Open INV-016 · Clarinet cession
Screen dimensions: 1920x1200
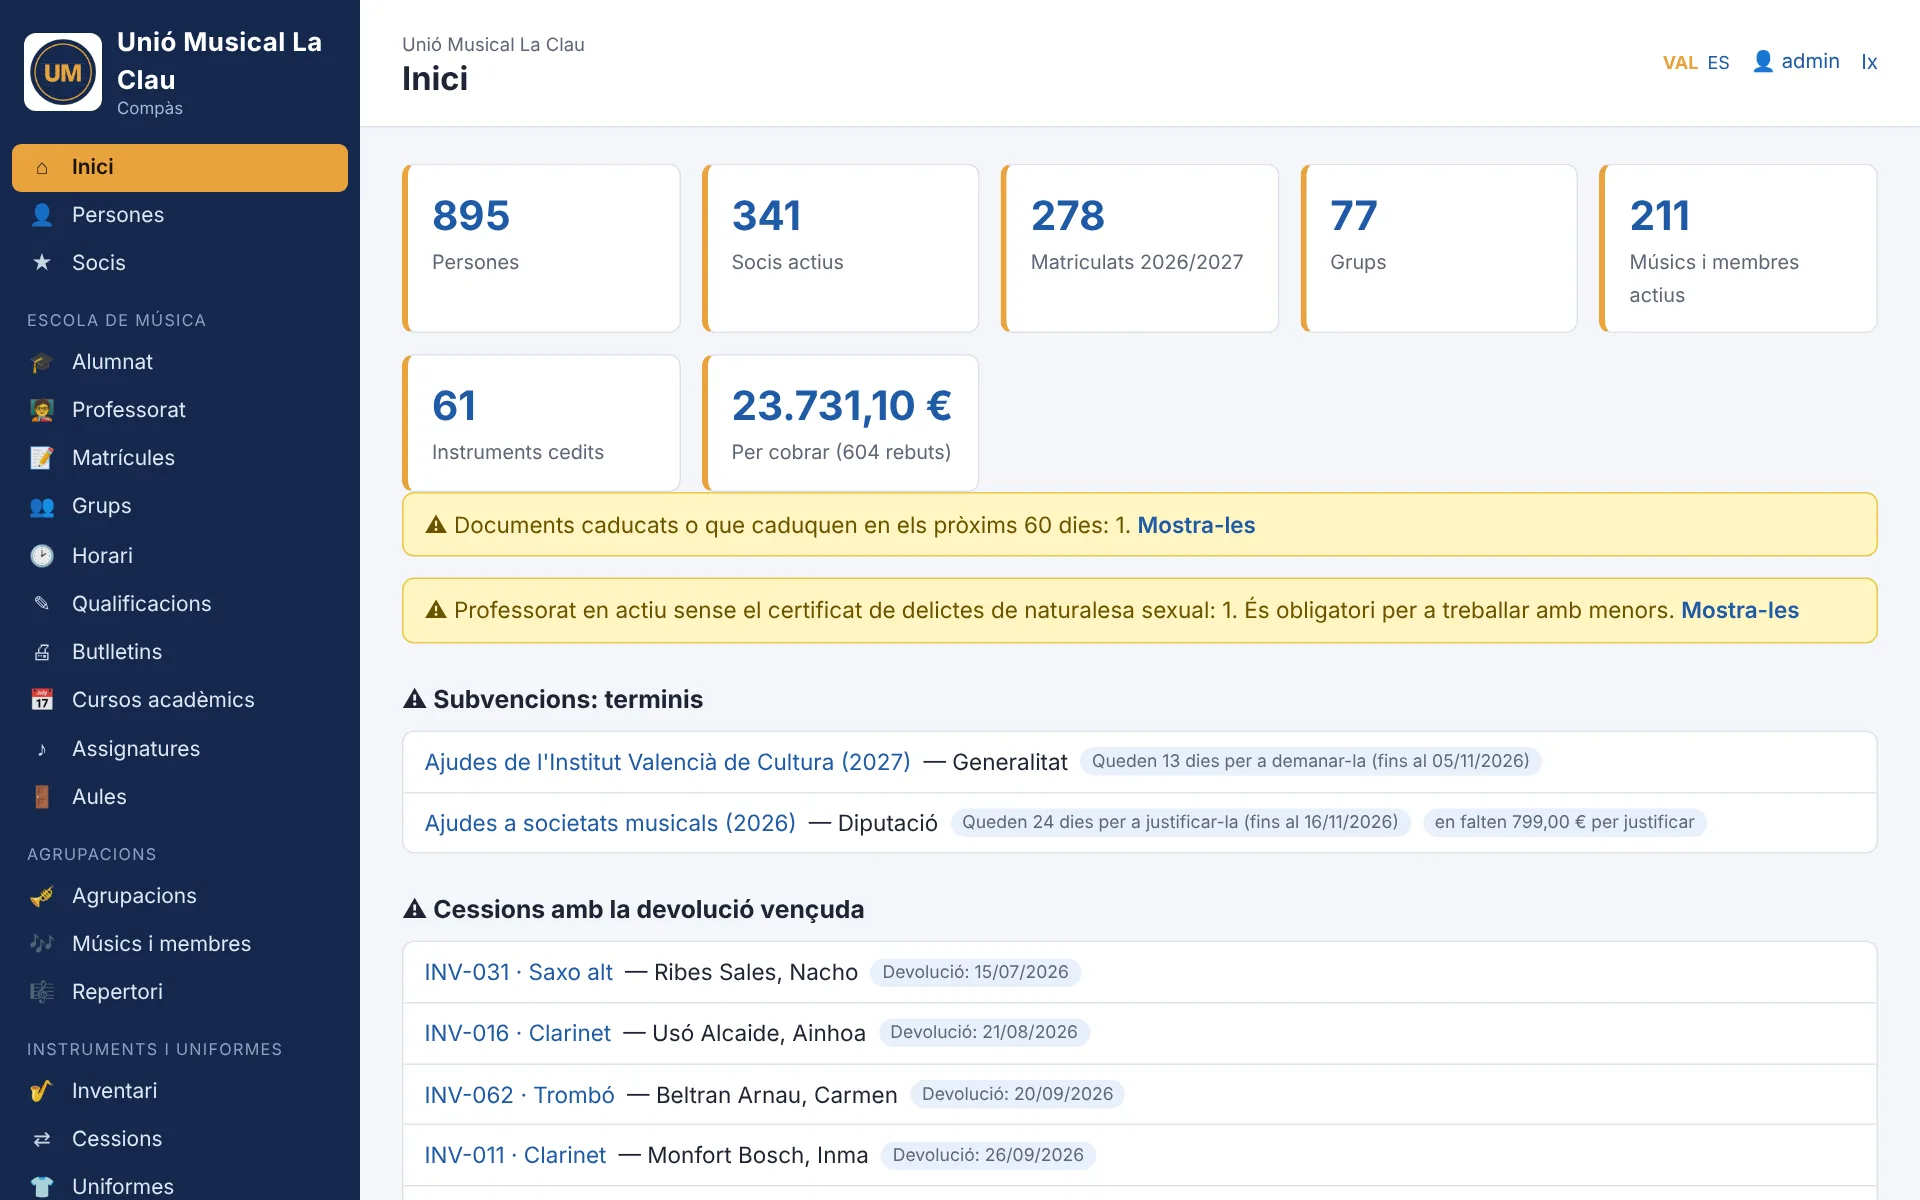tap(517, 1033)
